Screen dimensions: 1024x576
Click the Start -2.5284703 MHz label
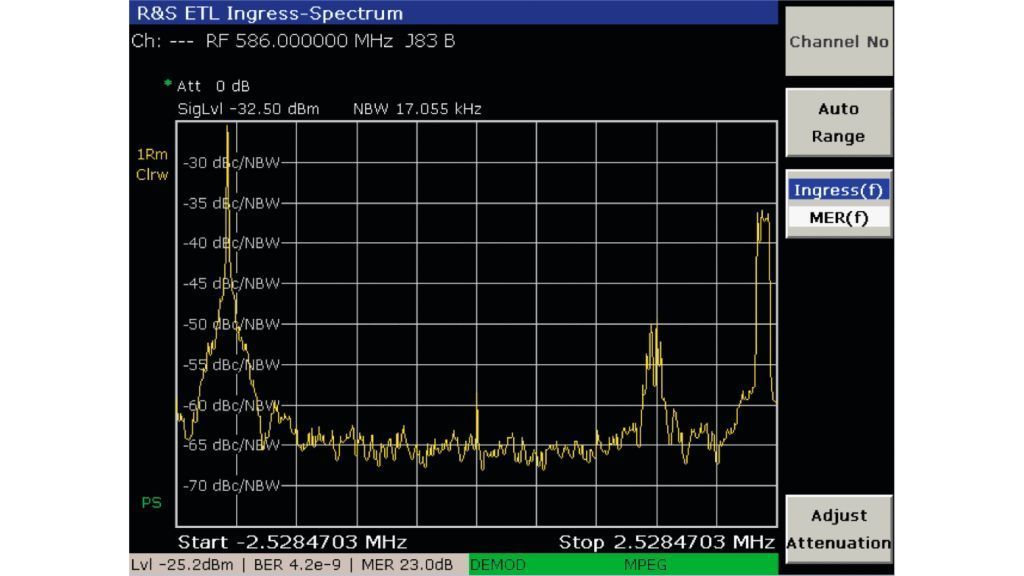(292, 542)
